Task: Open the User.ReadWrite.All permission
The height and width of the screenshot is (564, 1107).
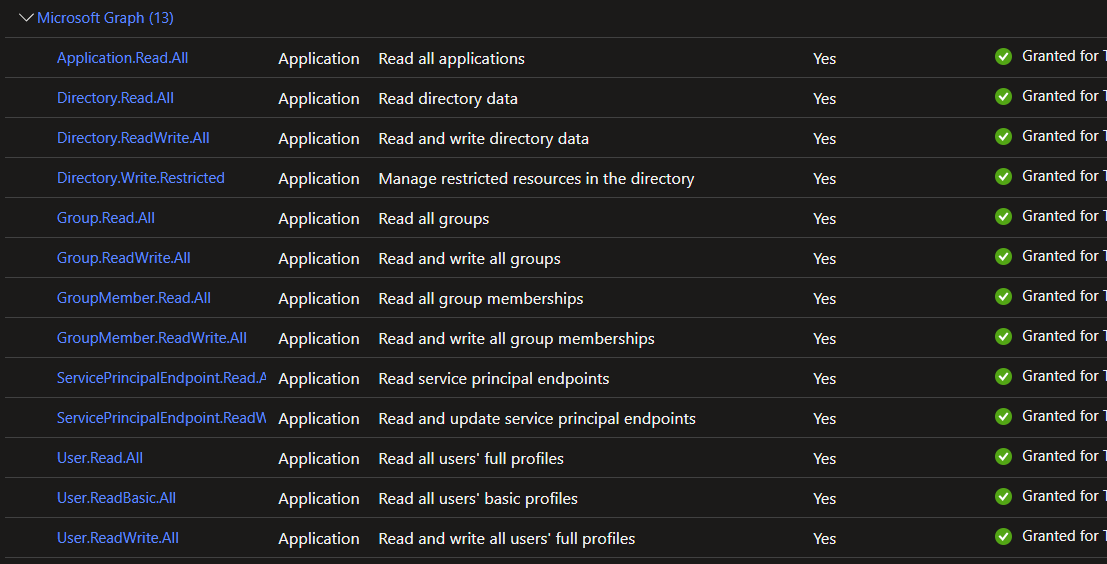Action: [x=118, y=538]
